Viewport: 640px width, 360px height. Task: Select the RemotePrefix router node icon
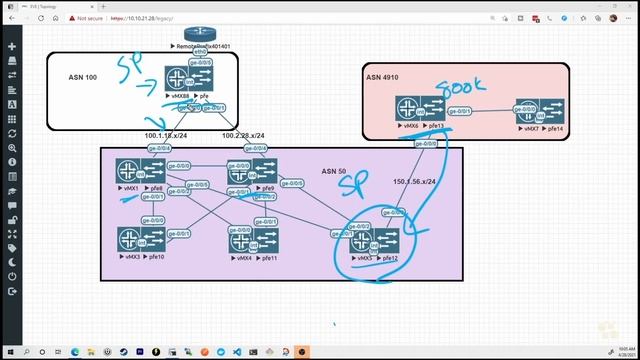pos(200,34)
